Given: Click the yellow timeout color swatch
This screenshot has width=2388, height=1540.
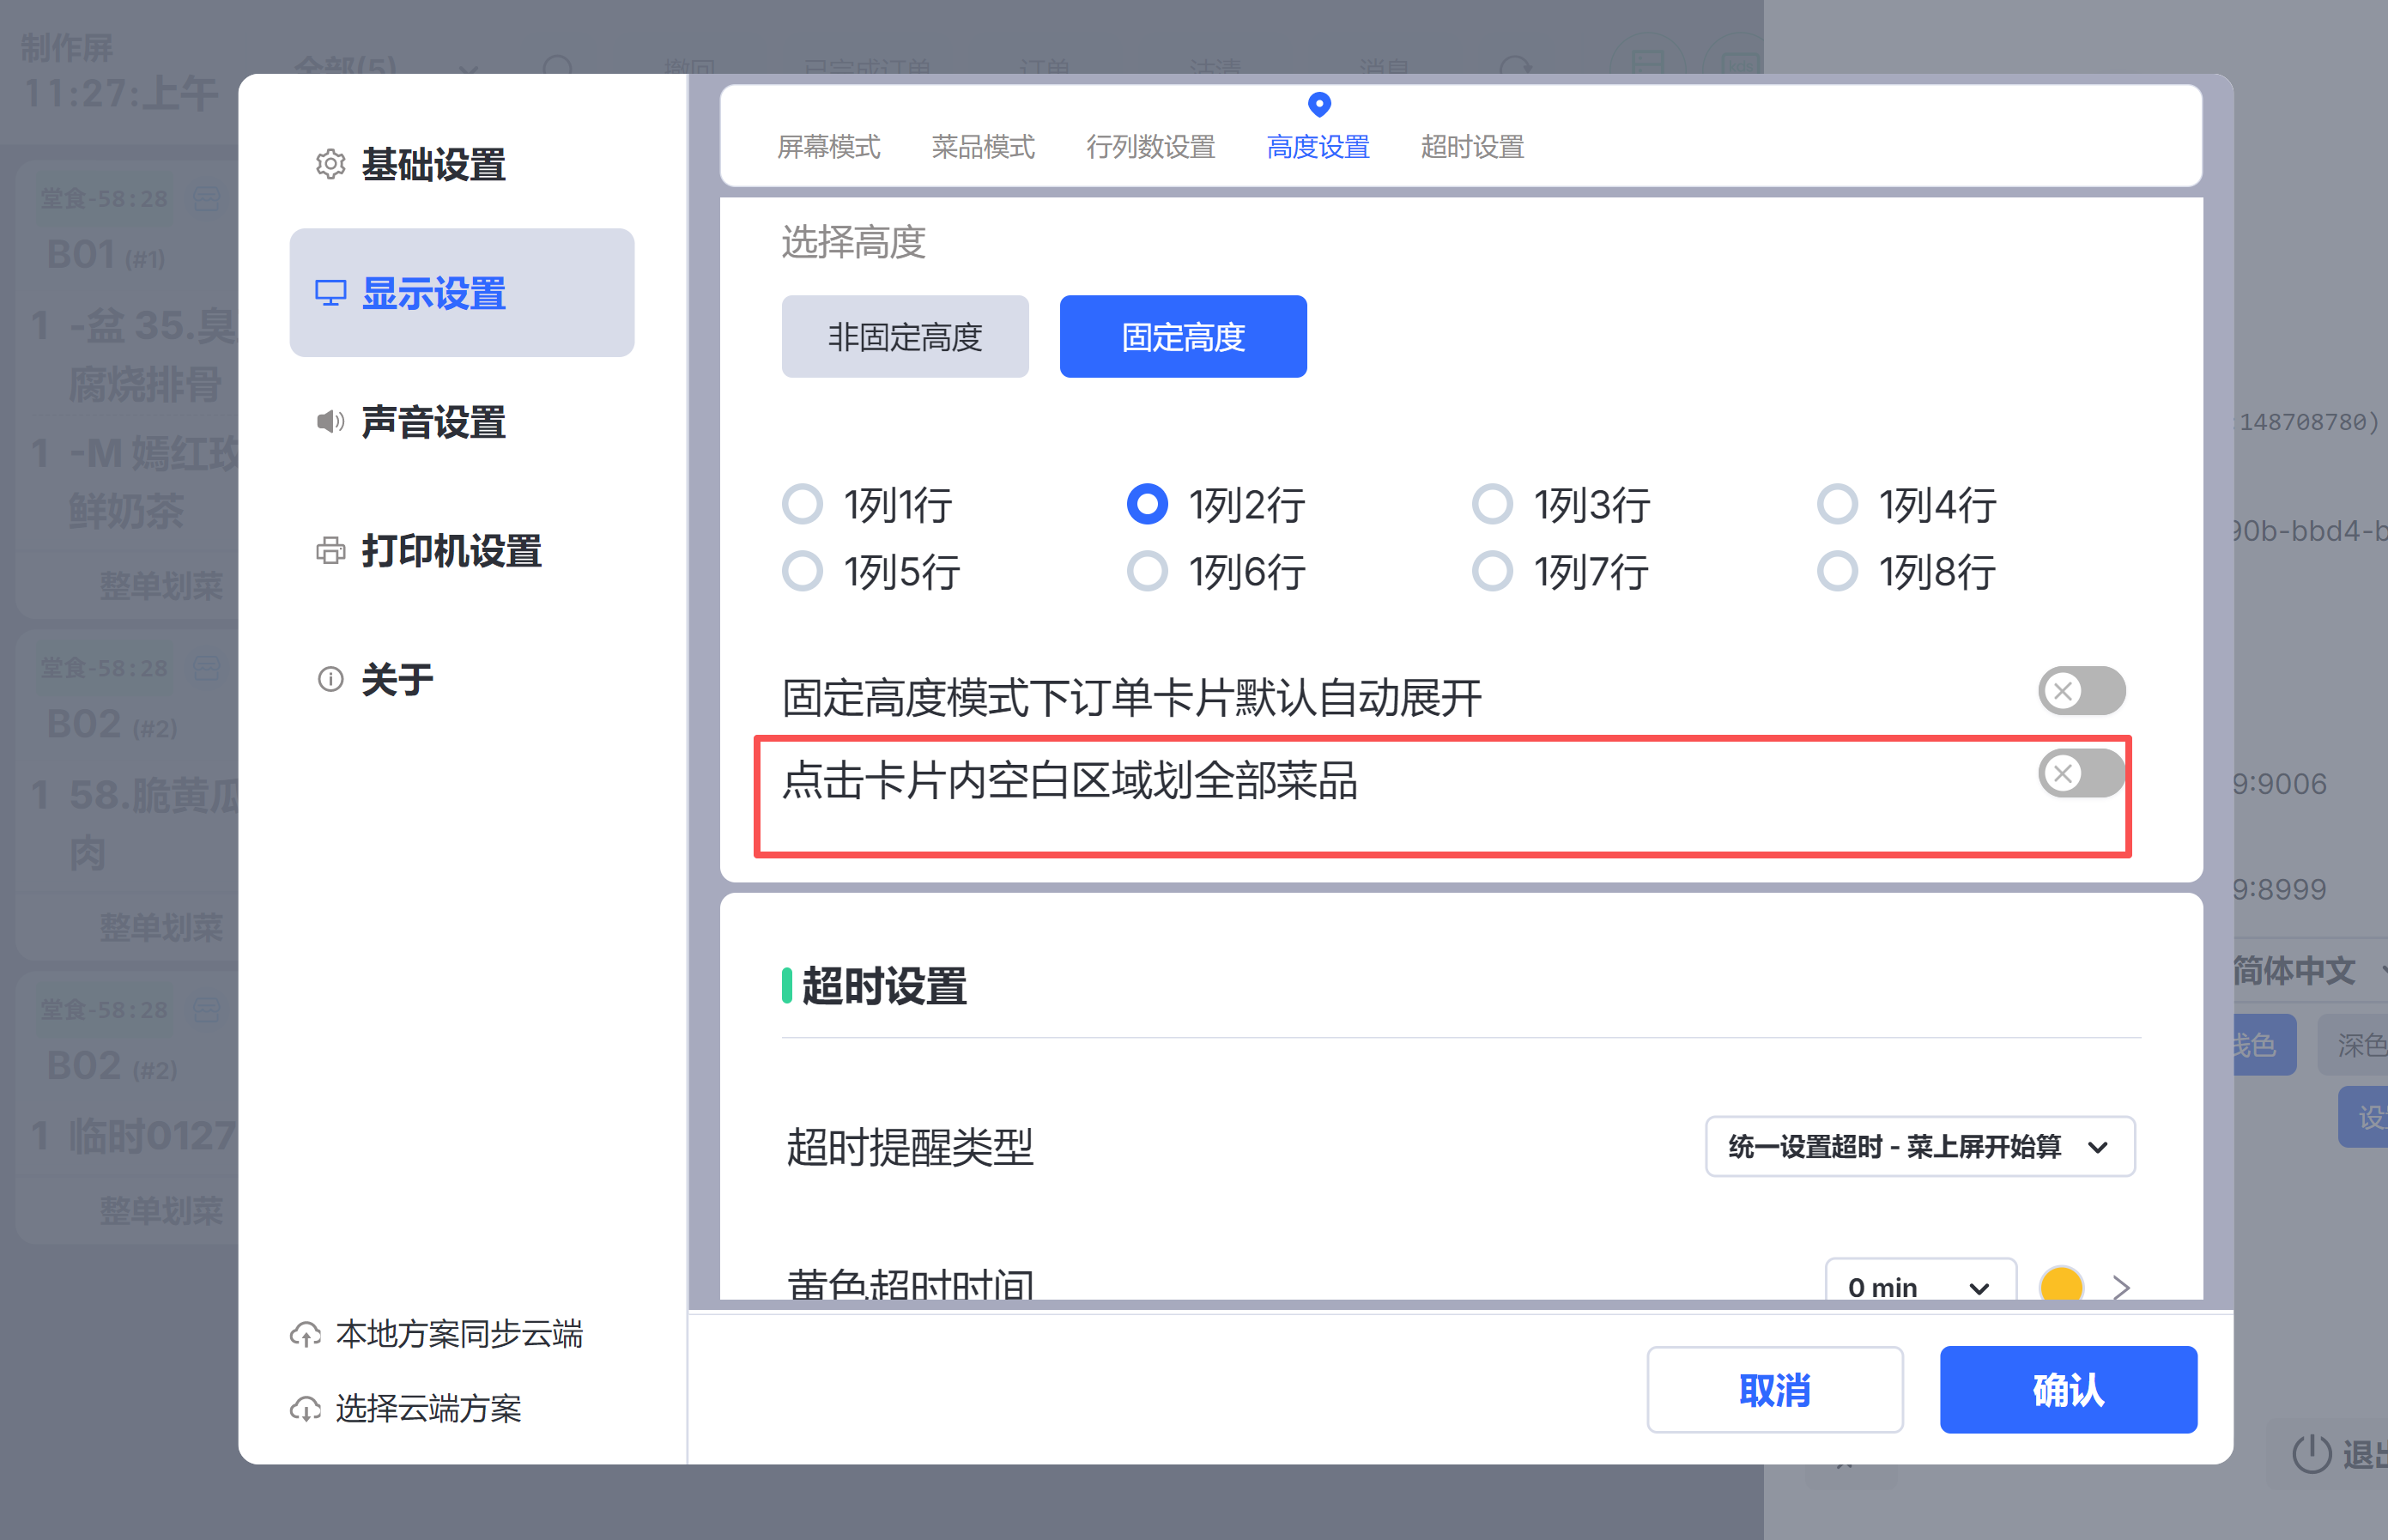Looking at the screenshot, I should tap(2061, 1284).
